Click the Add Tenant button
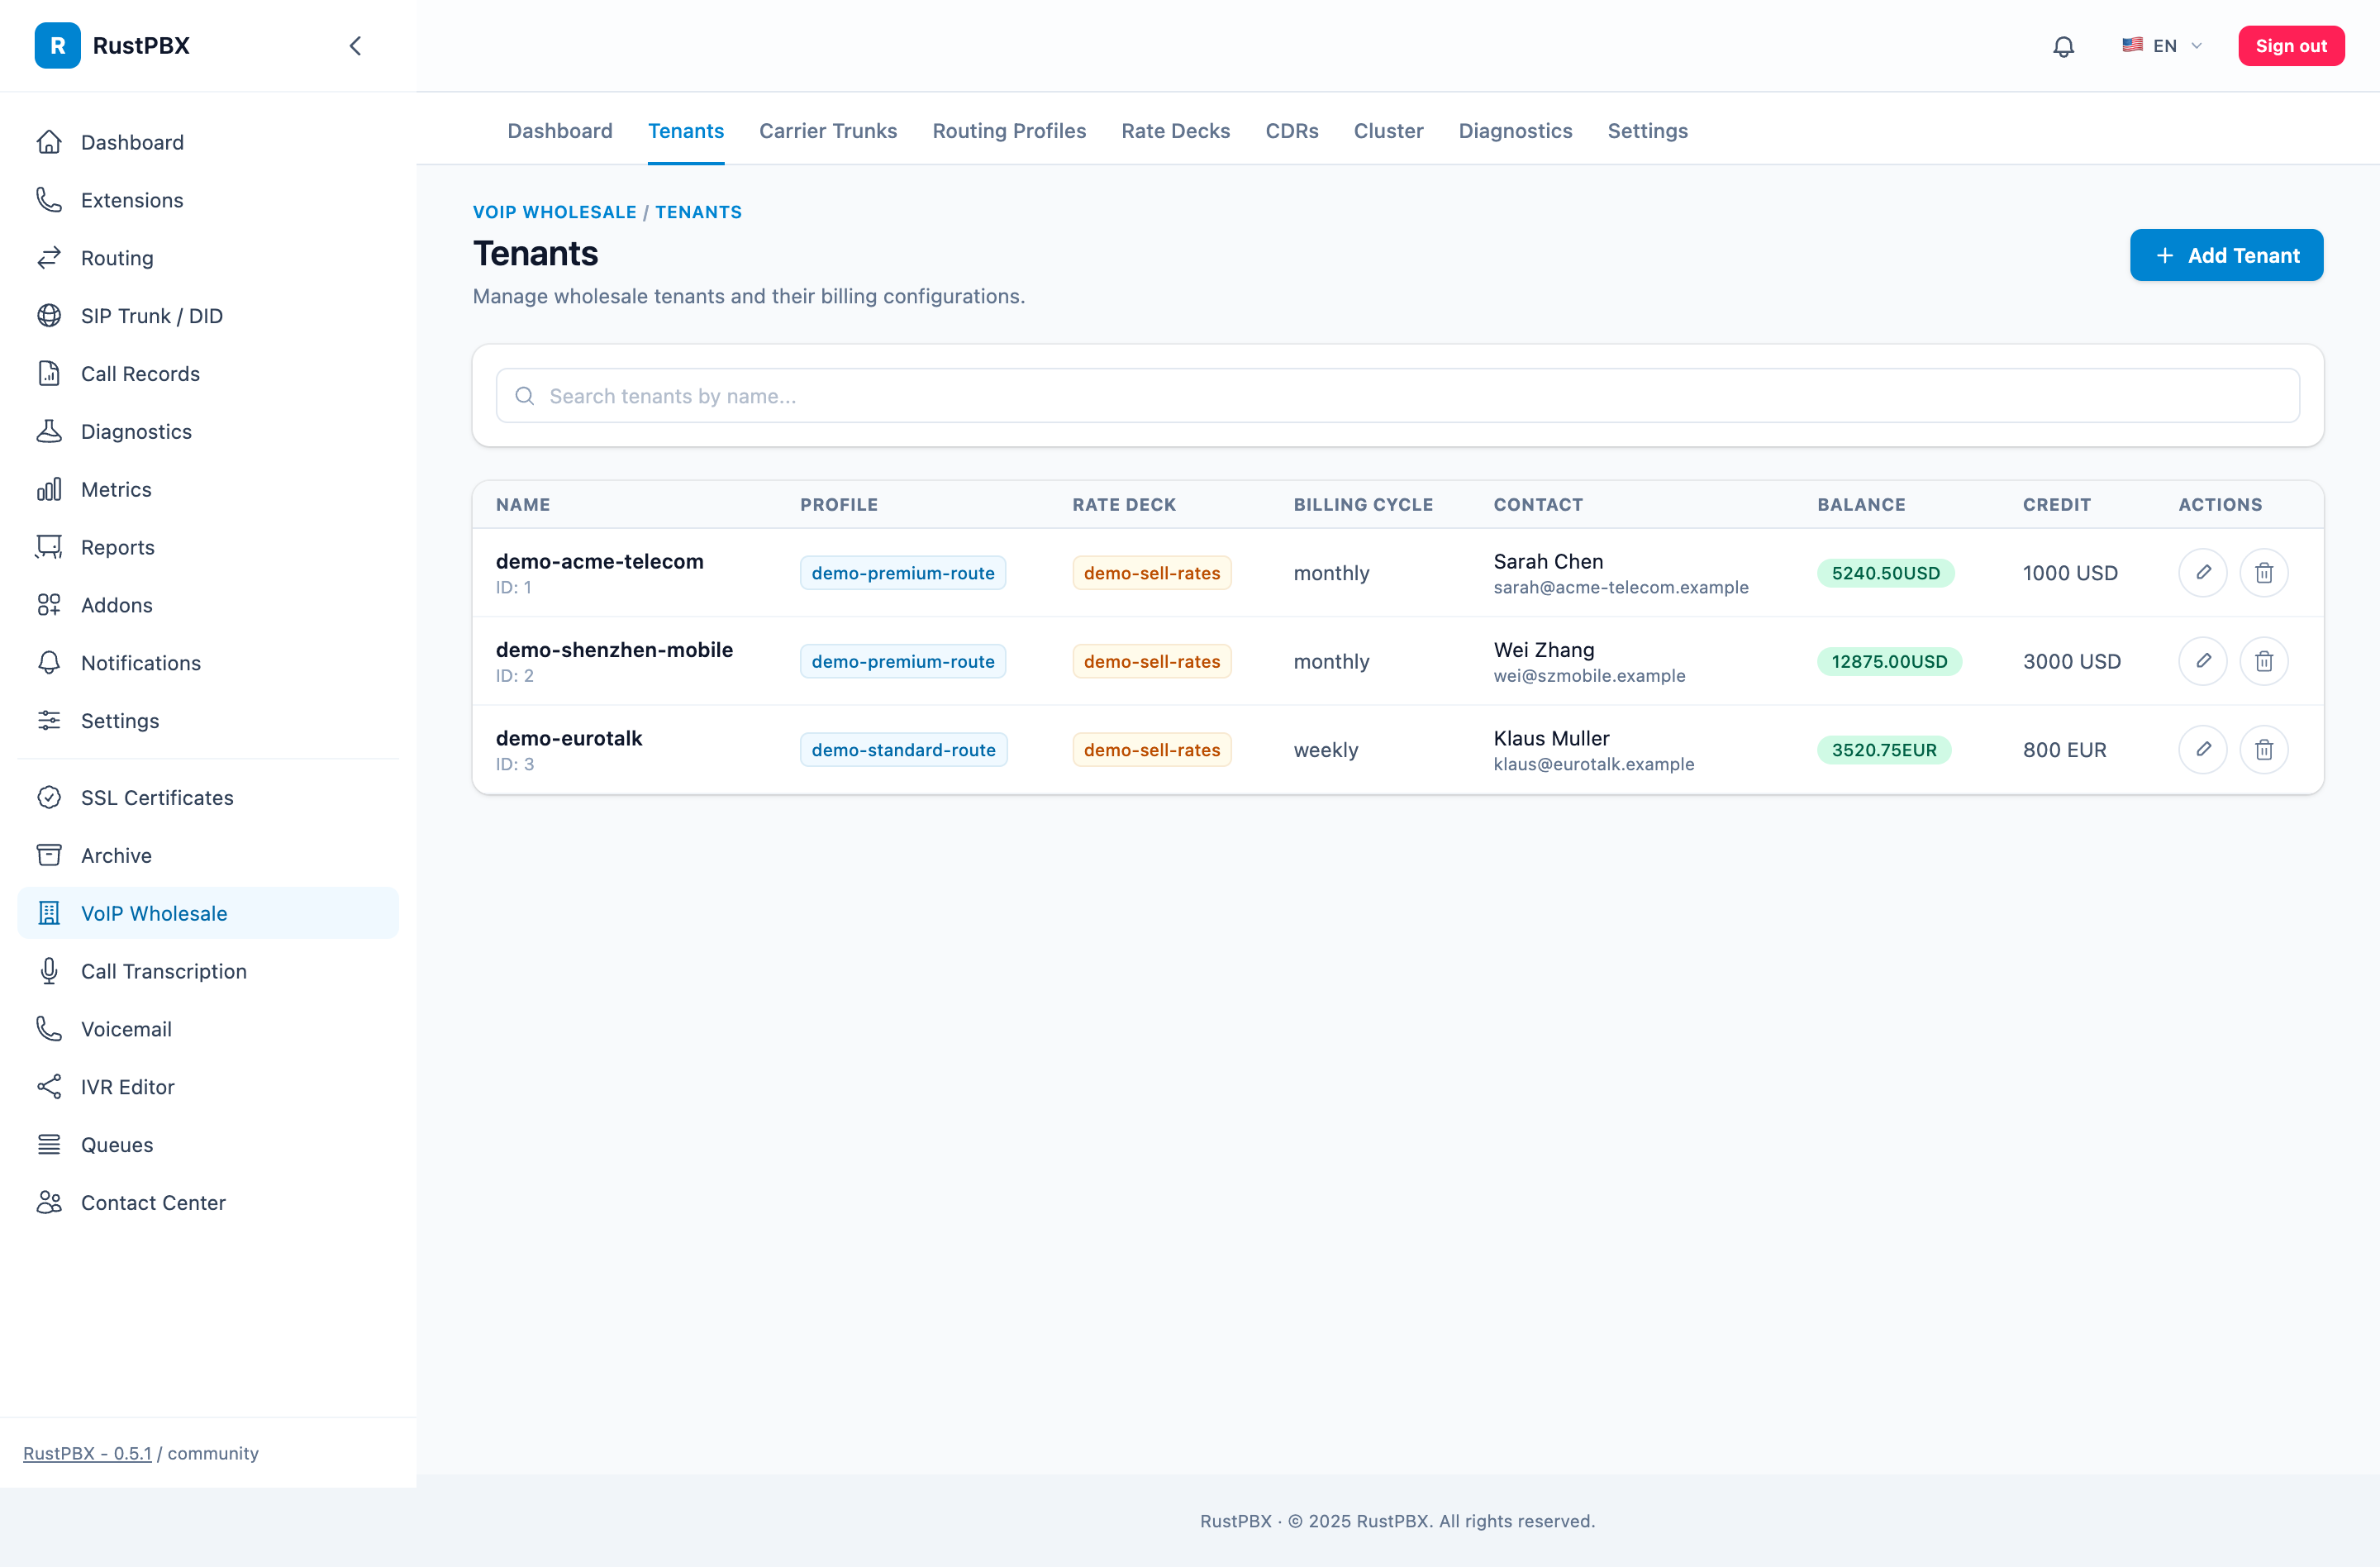The width and height of the screenshot is (2380, 1567). pos(2226,255)
